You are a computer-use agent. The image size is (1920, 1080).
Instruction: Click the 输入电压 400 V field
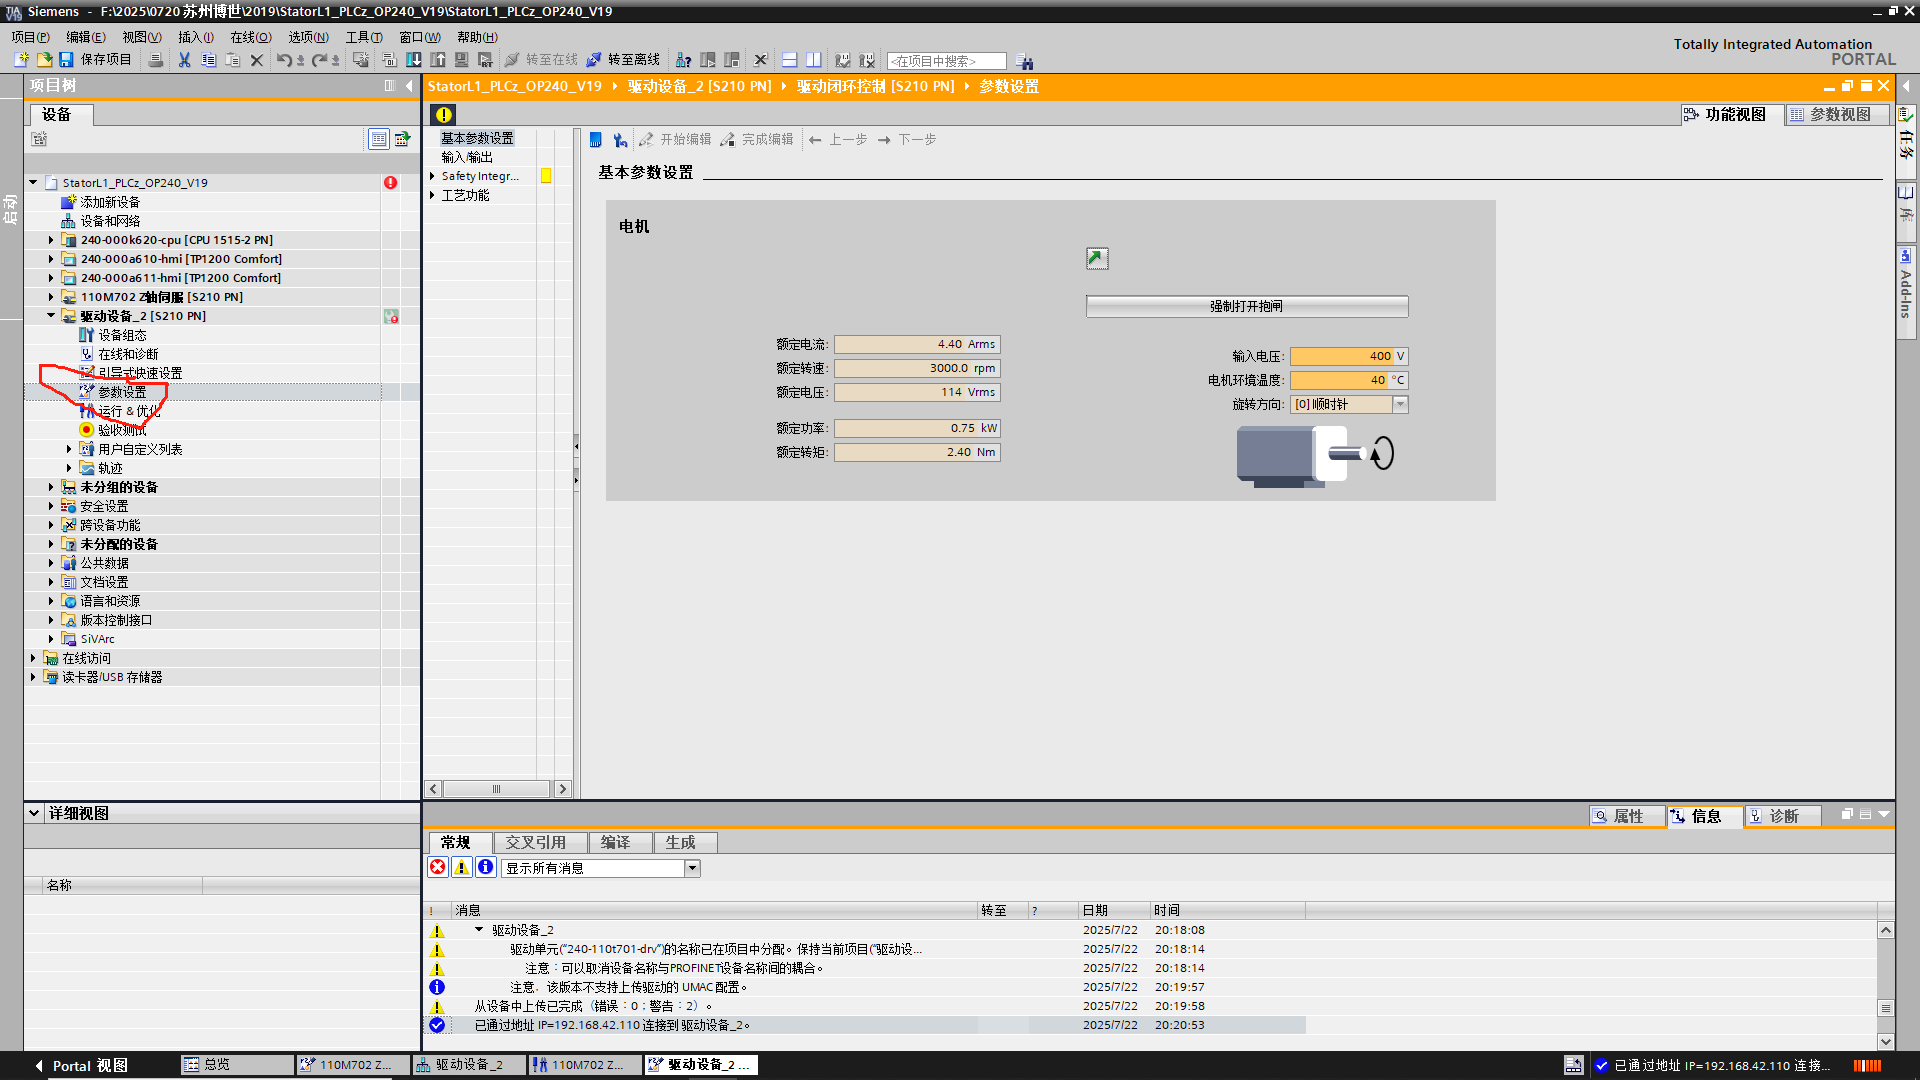1348,356
